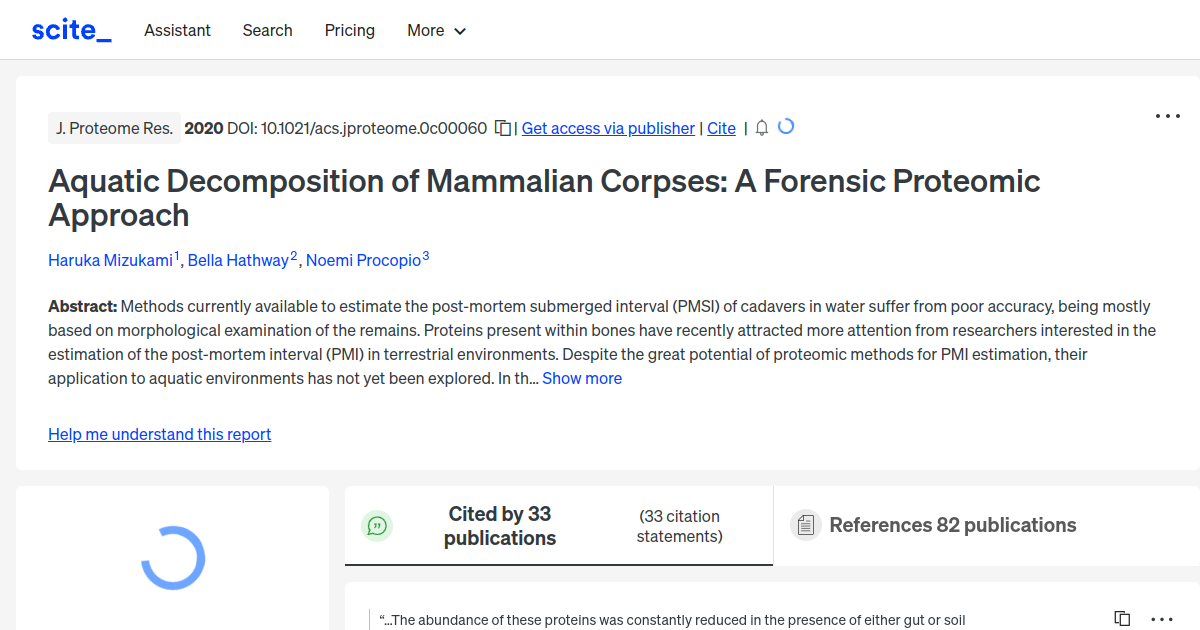
Task: Refresh citation data with the circular arrow icon
Action: (786, 127)
